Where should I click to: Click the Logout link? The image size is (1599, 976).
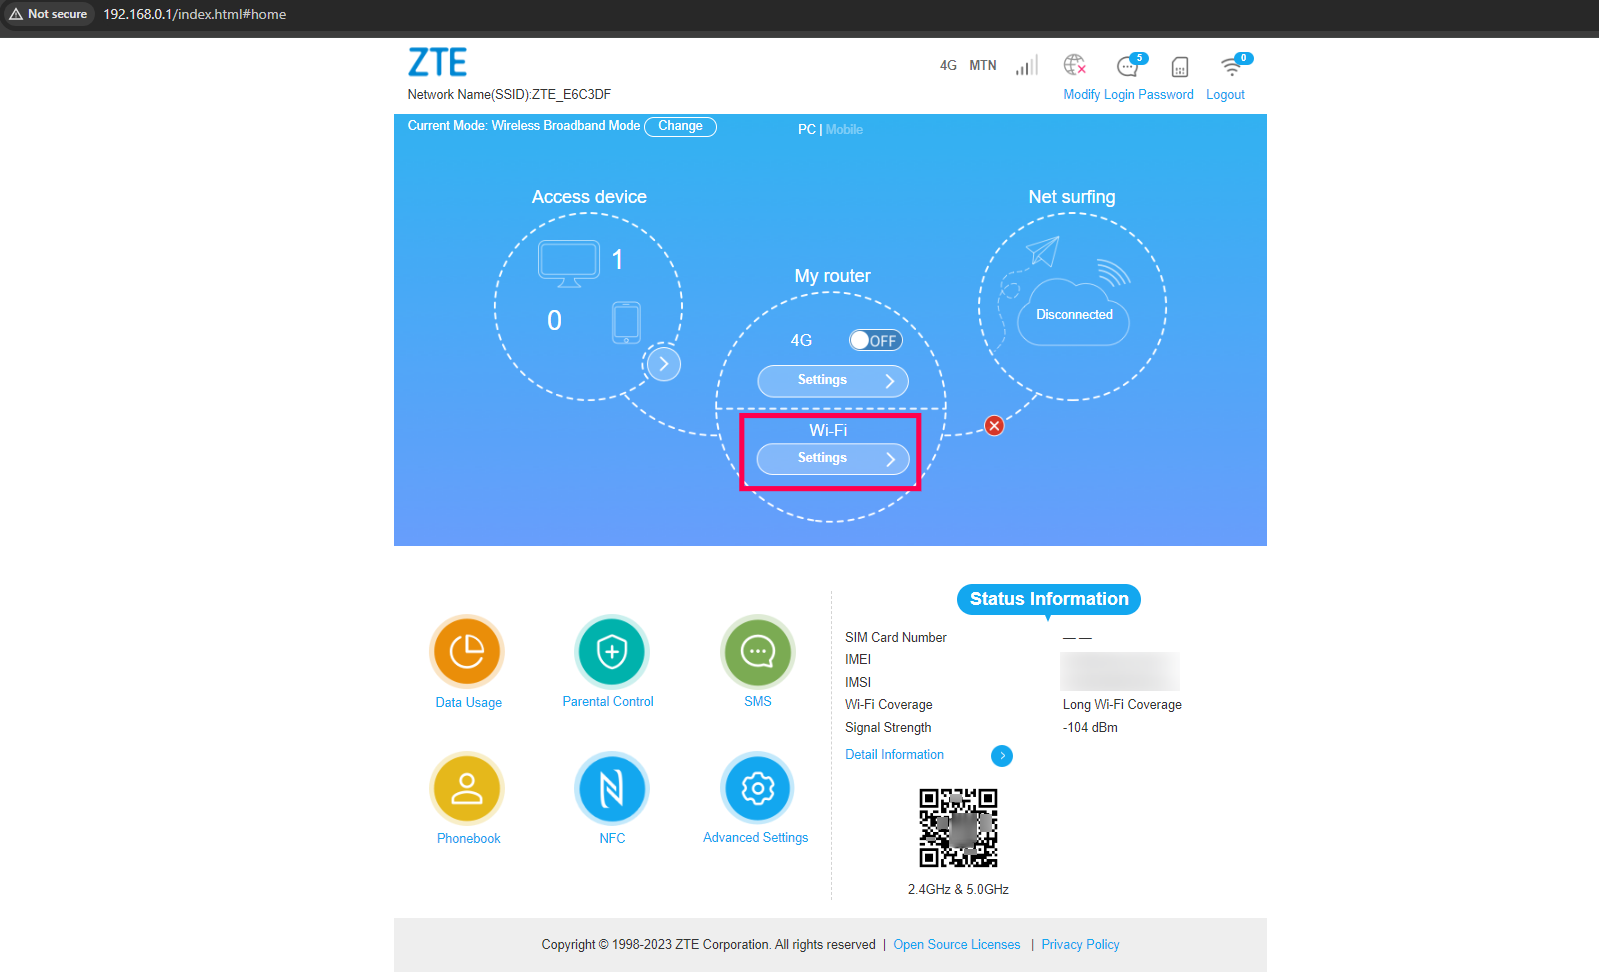pos(1225,95)
